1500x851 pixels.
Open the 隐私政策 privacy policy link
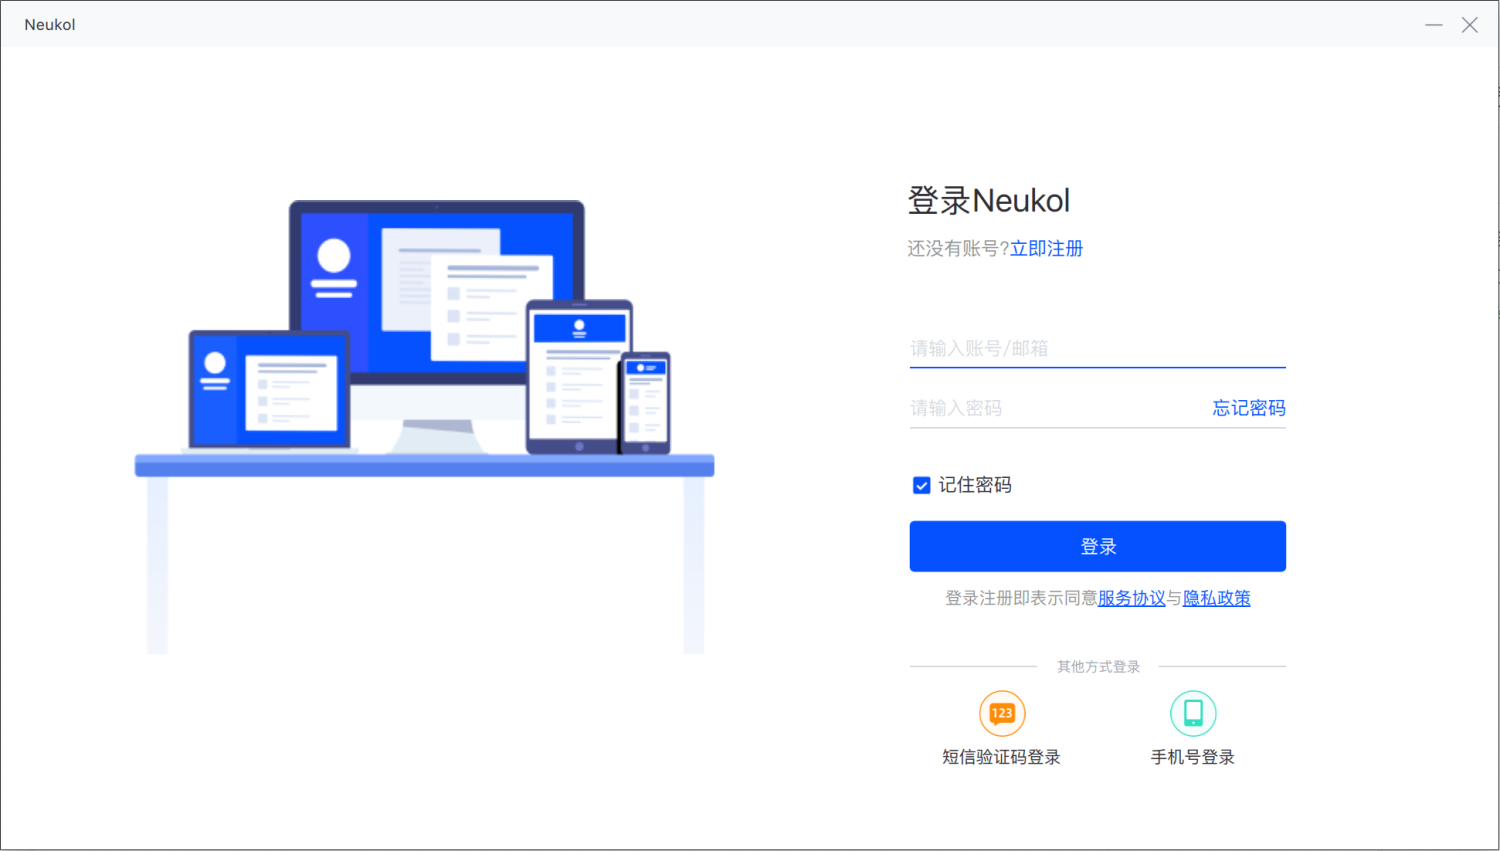(1217, 598)
